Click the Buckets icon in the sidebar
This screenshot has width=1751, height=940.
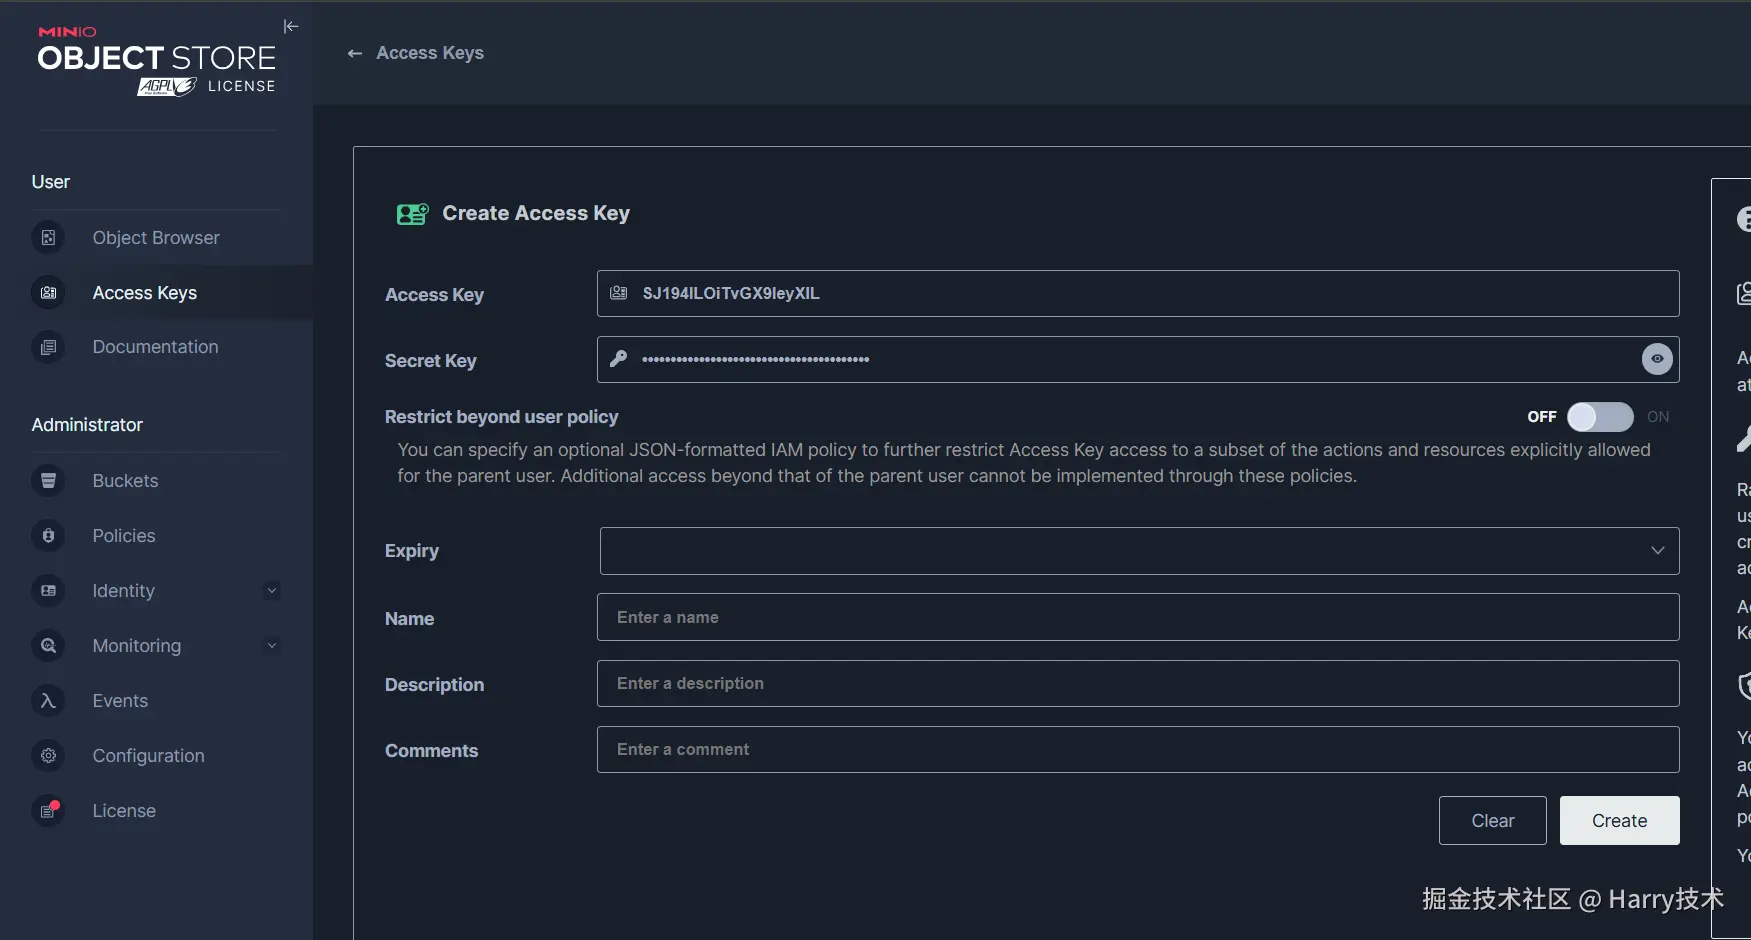[48, 481]
